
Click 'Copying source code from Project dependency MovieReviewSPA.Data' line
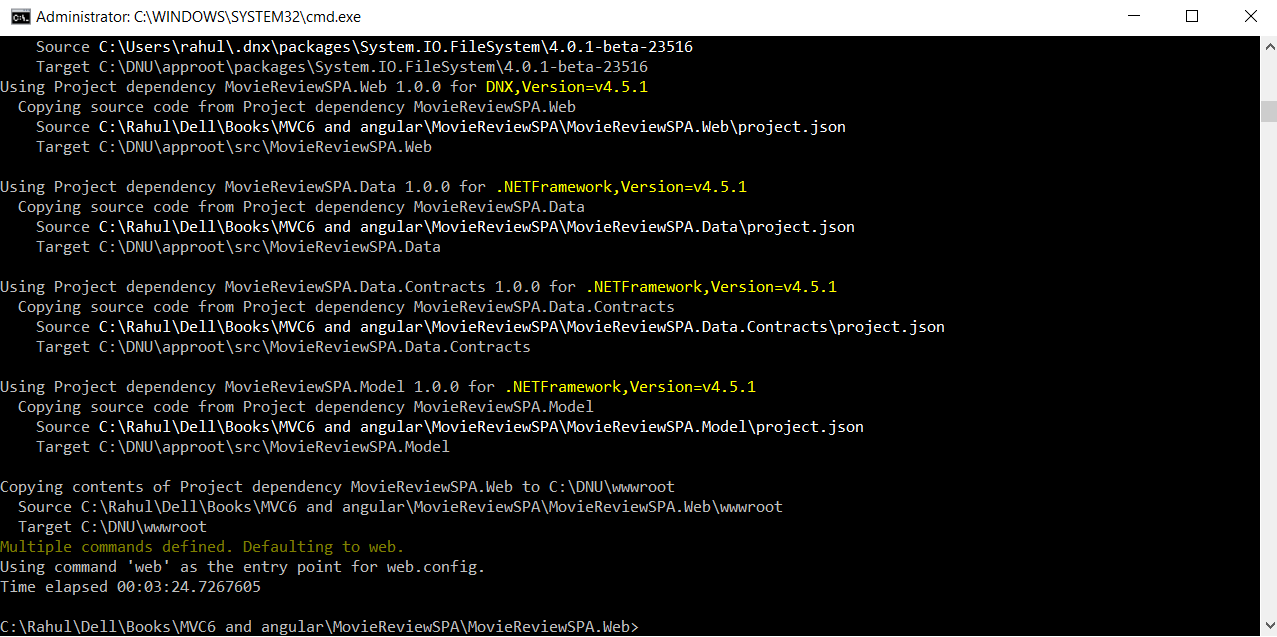coord(301,207)
